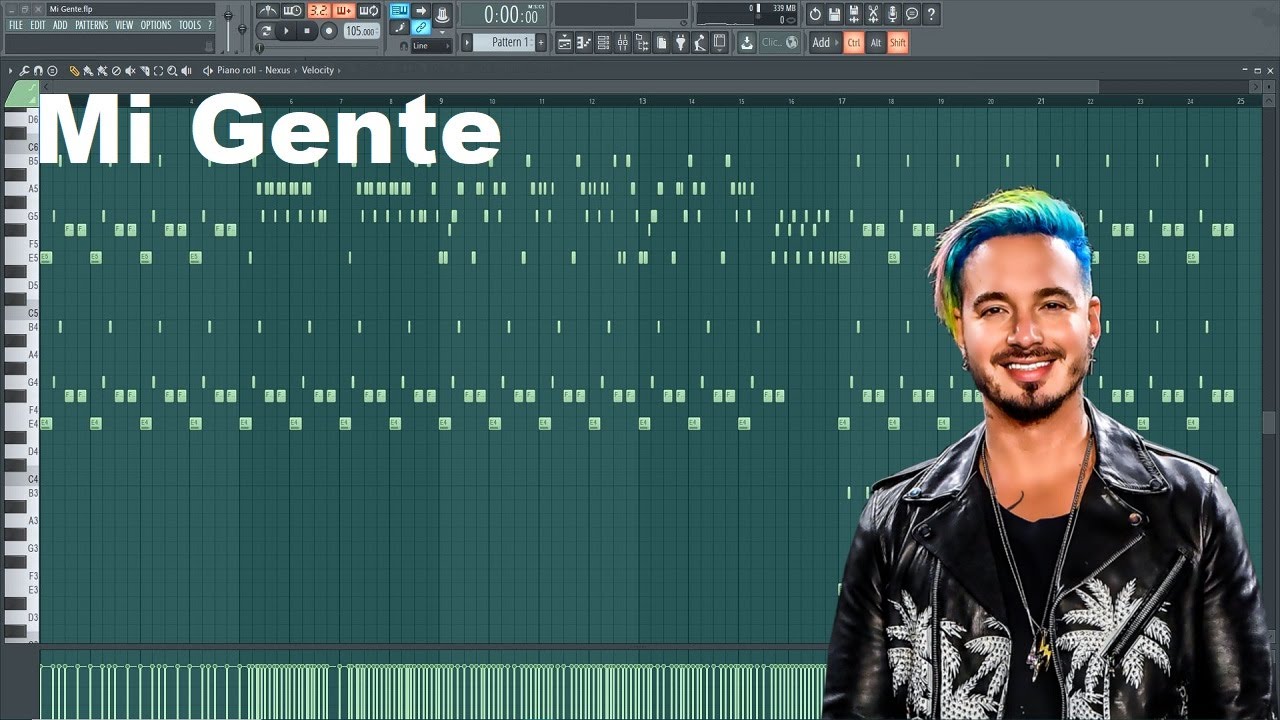This screenshot has height=720, width=1280.
Task: Click the Play button
Action: tap(286, 31)
